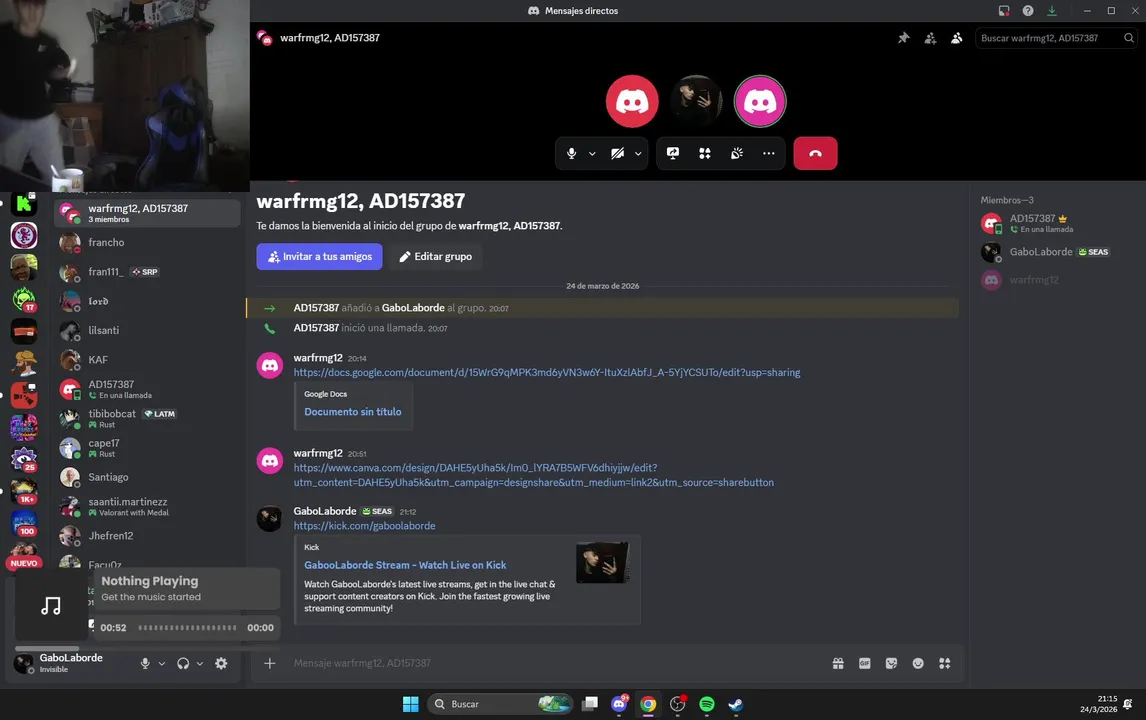Hang up the call with red button

816,154
